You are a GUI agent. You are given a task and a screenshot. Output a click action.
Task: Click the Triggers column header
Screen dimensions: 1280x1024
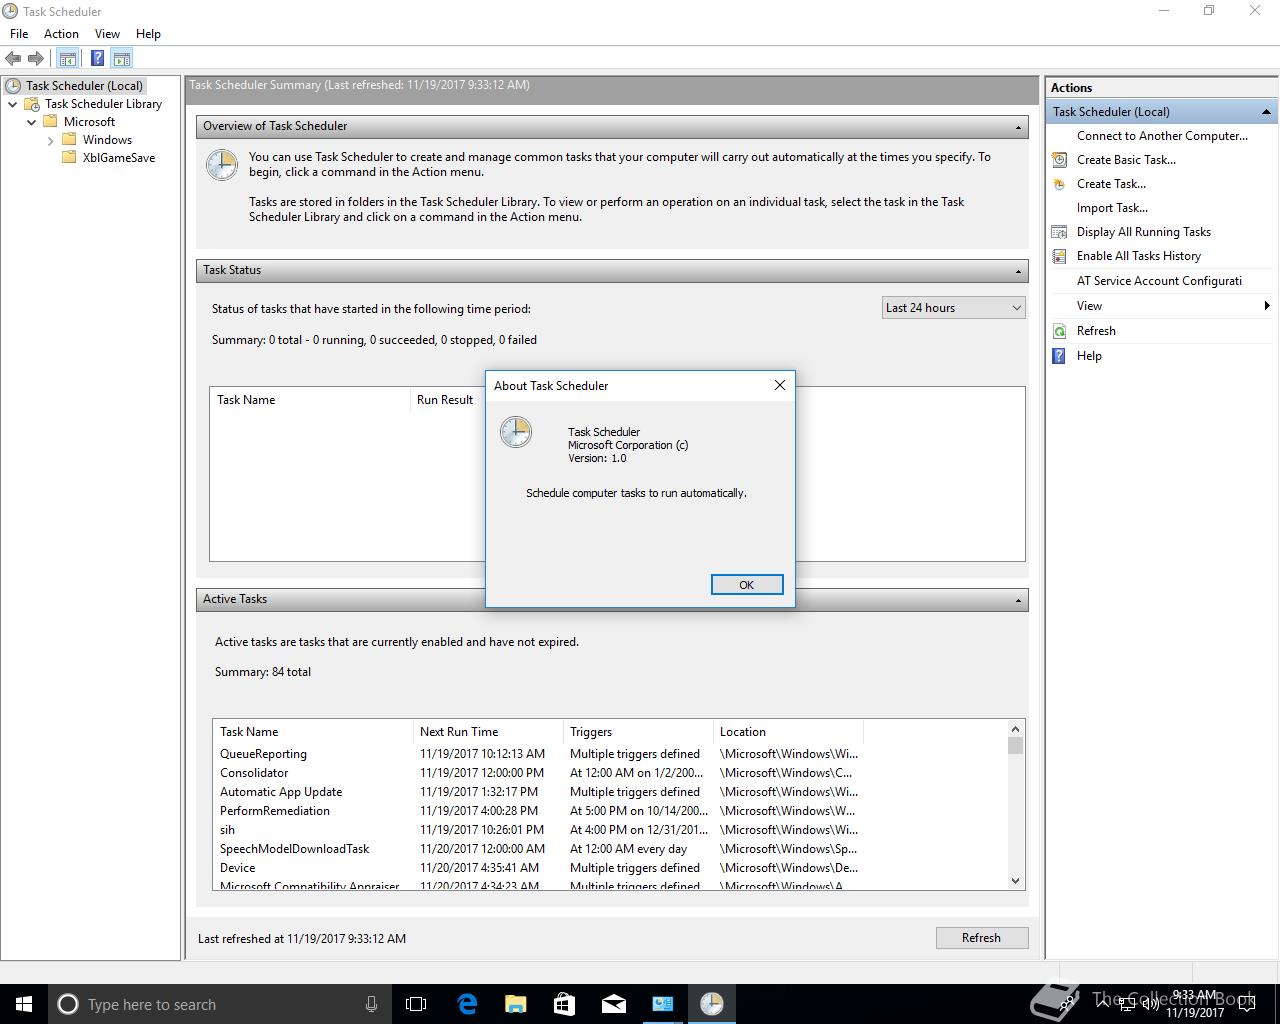pyautogui.click(x=638, y=732)
